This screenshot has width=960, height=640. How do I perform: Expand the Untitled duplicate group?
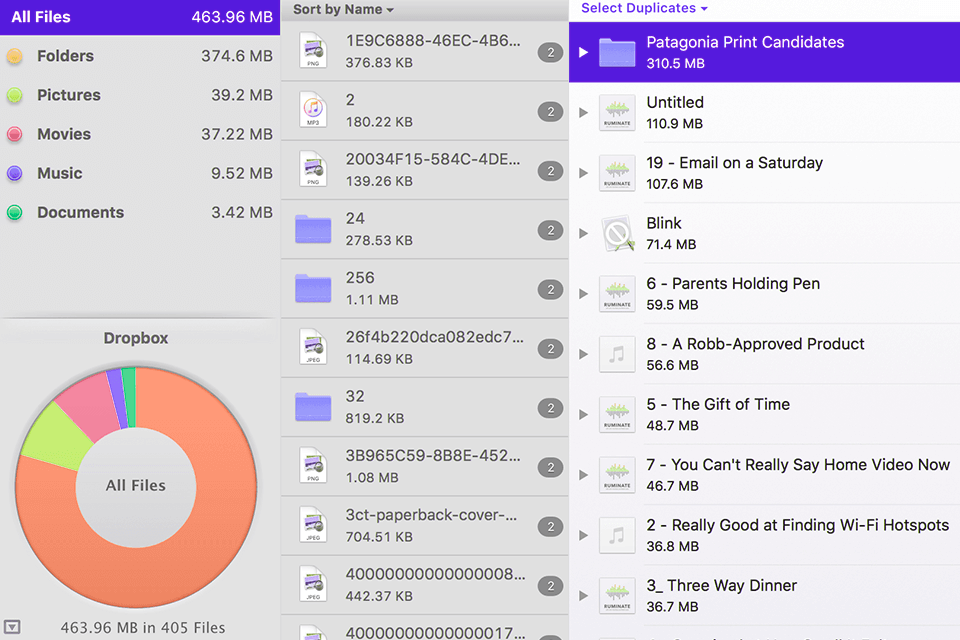tap(583, 112)
